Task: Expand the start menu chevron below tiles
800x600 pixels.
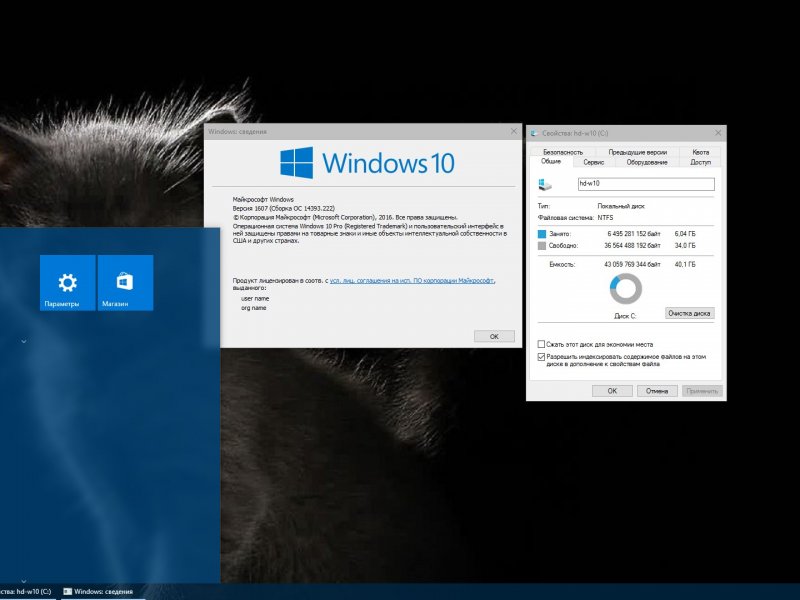Action: point(23,341)
